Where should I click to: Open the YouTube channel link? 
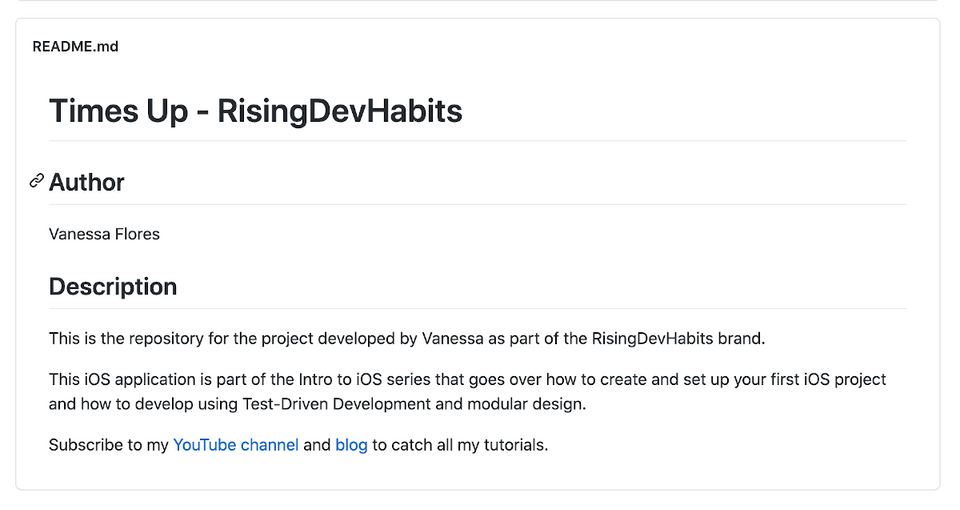tap(236, 445)
